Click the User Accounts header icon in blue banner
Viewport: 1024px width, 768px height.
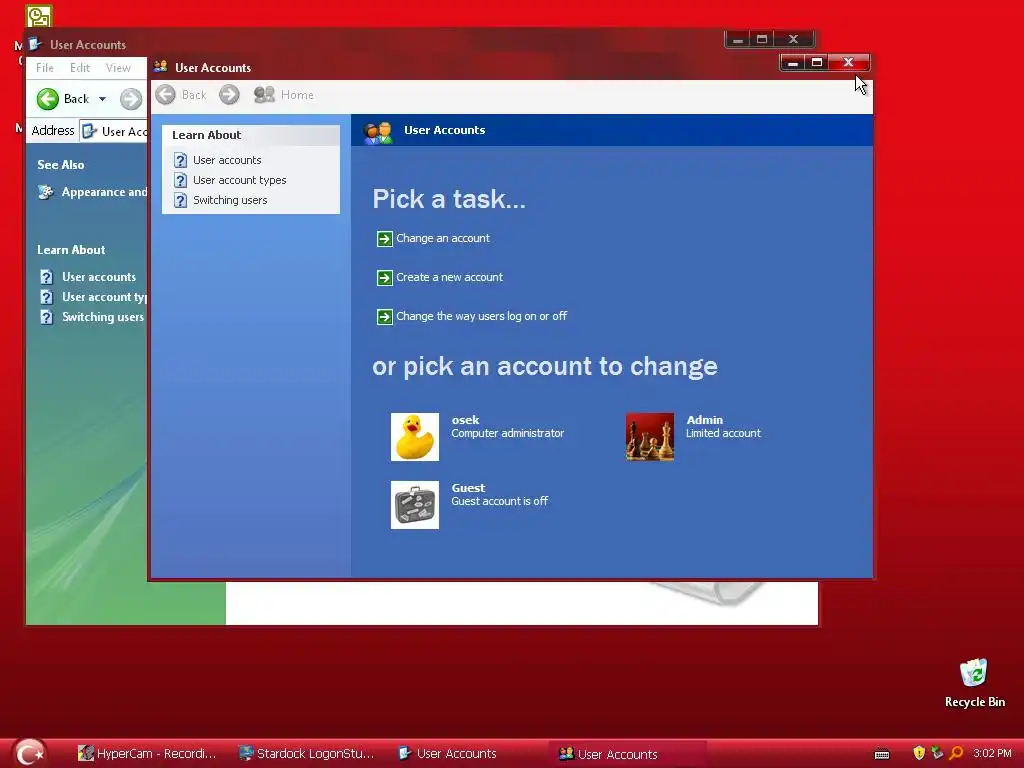click(378, 133)
